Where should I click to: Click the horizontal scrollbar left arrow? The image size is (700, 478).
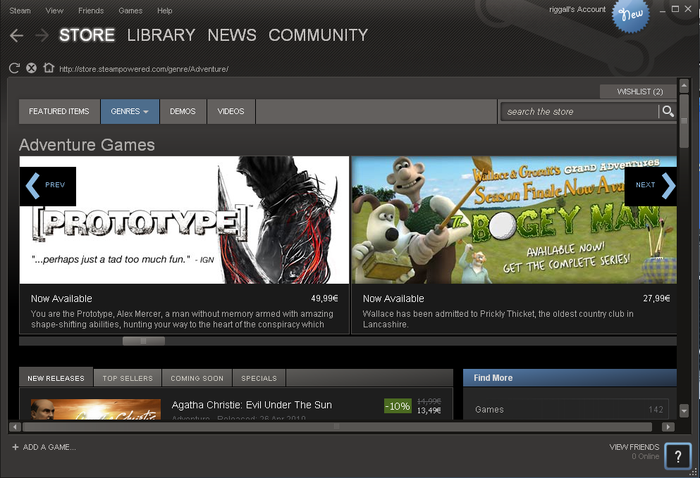(15, 427)
